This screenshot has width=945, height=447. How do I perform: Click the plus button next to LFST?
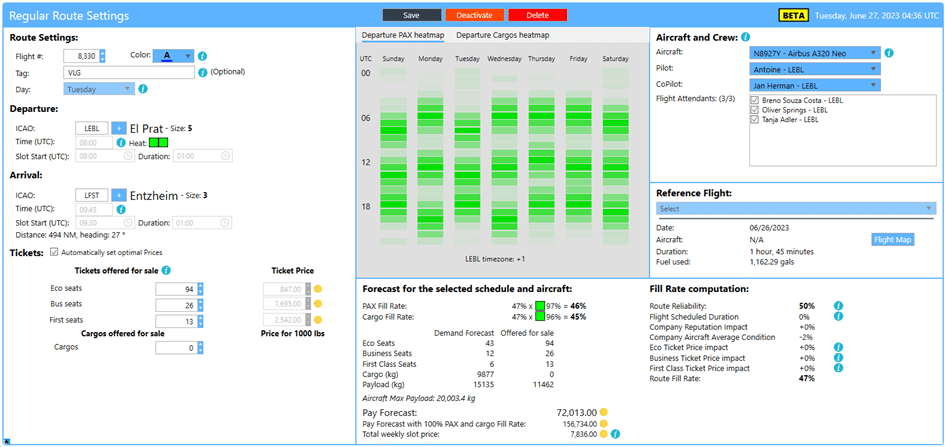point(118,195)
